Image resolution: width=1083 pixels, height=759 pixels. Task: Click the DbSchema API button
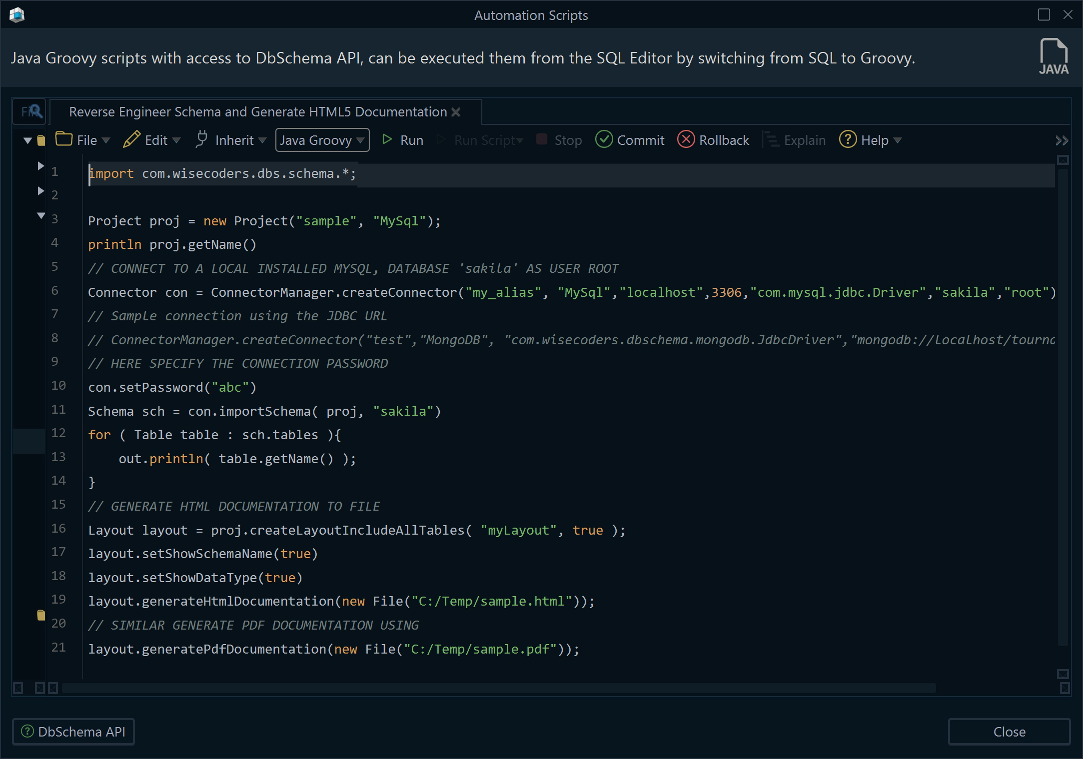[73, 731]
